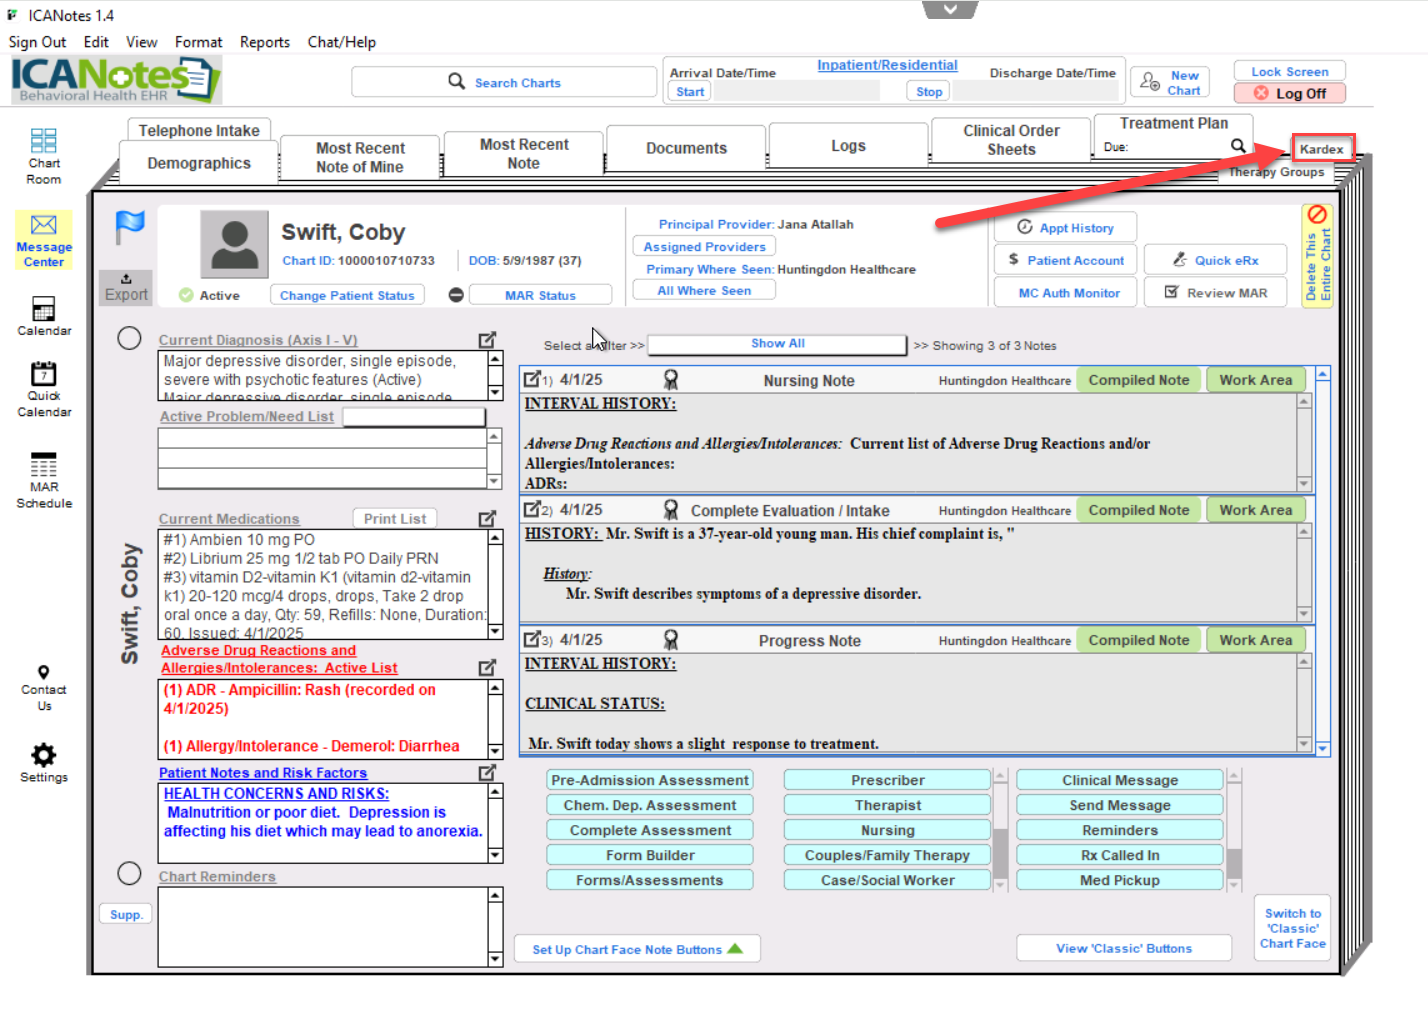The width and height of the screenshot is (1428, 1011).
Task: Switch to the Kardex tab
Action: pos(1322,149)
